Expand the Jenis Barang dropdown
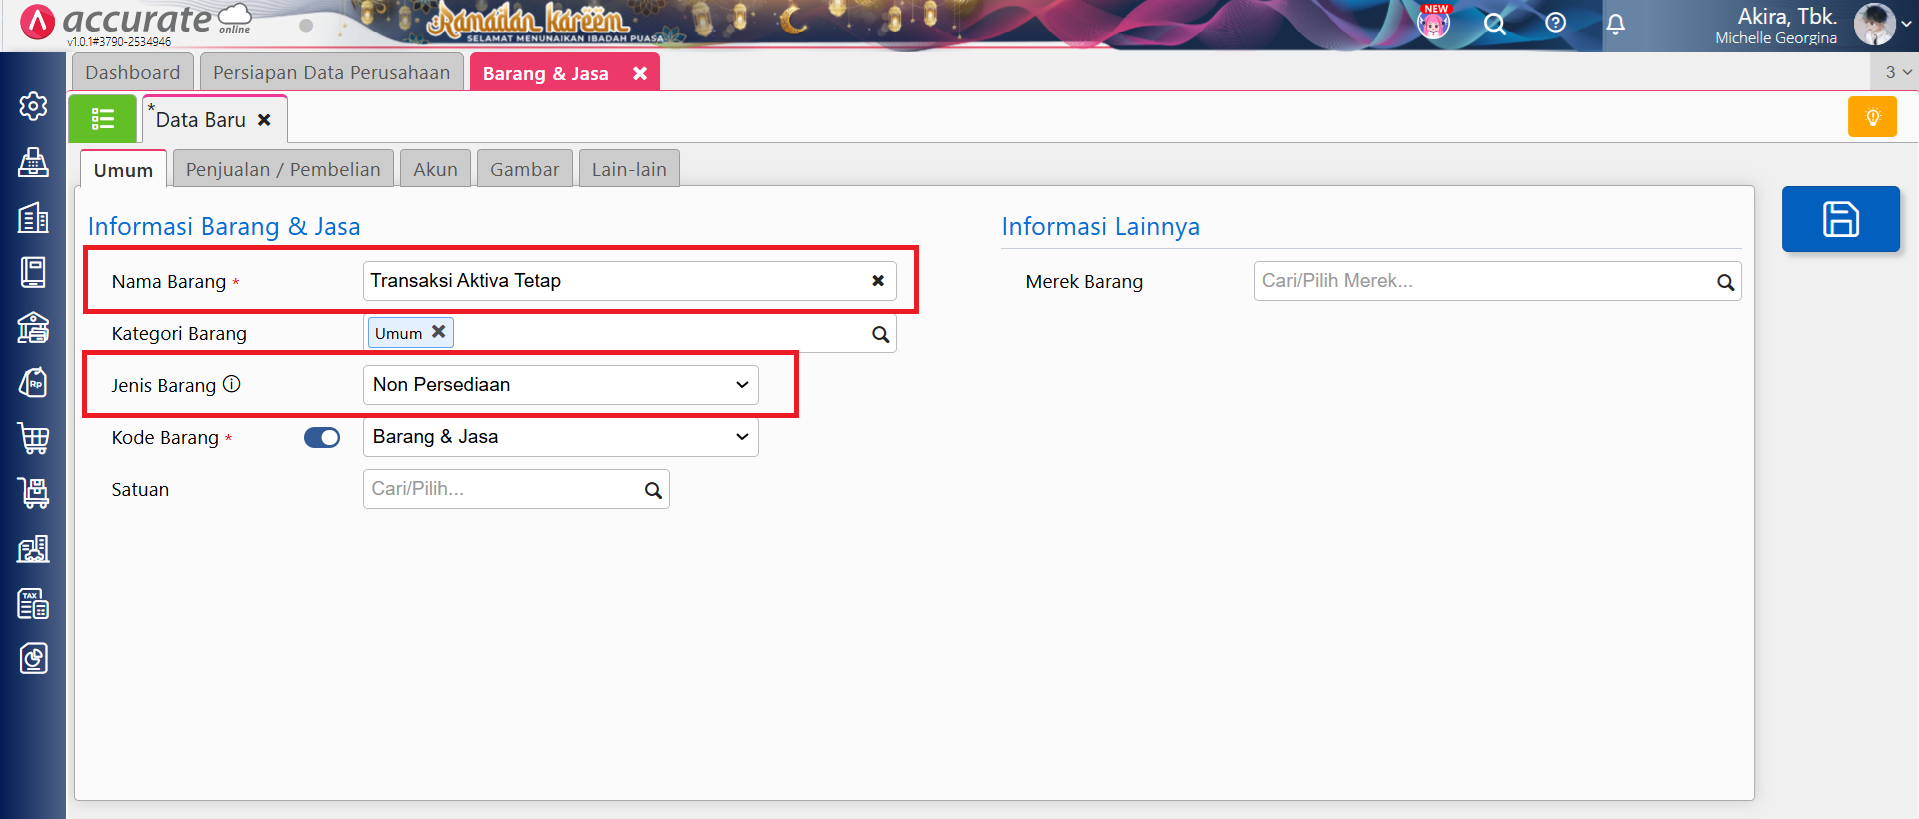The height and width of the screenshot is (819, 1919). 560,385
